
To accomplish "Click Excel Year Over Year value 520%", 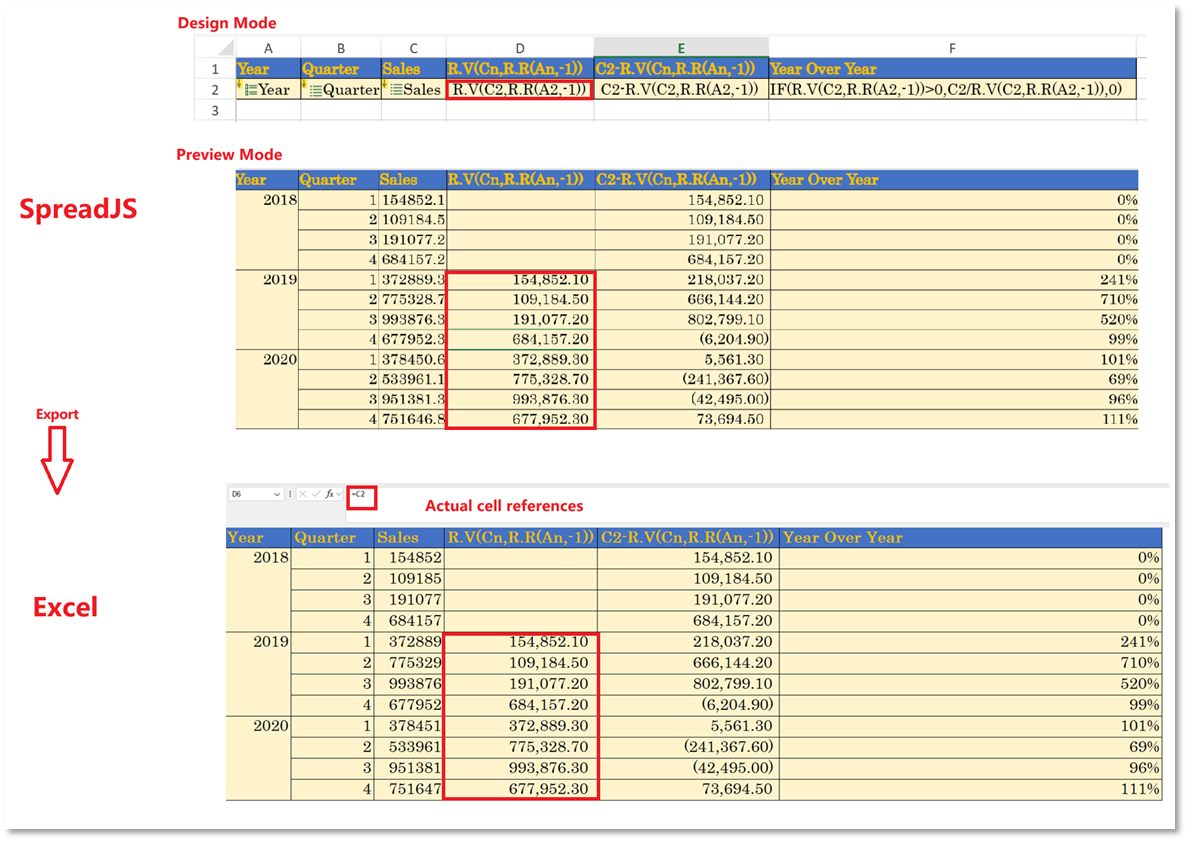I will point(971,684).
